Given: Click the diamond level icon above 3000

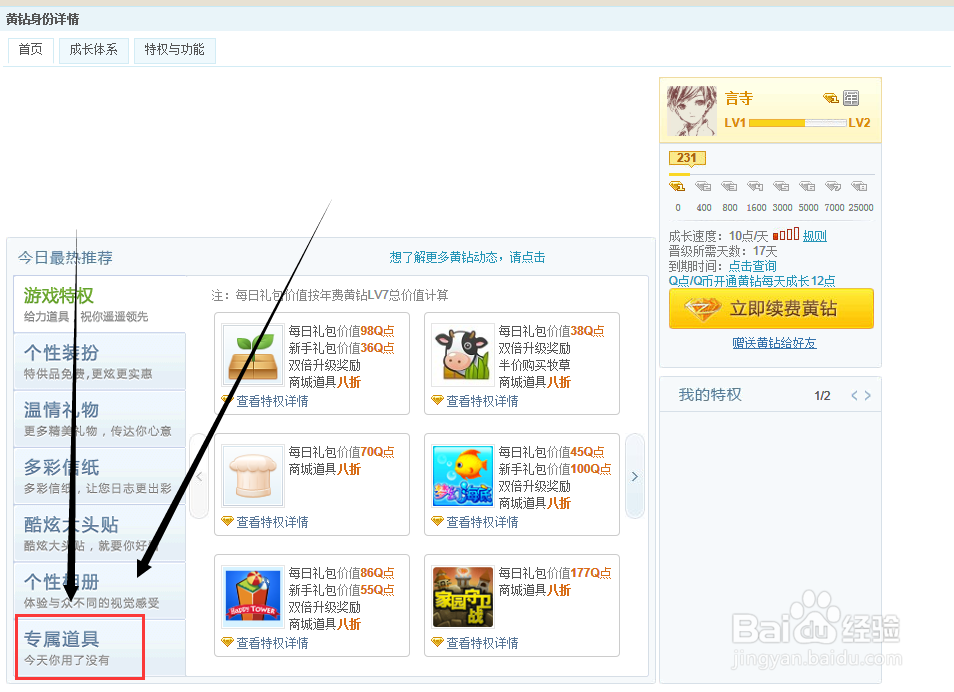Looking at the screenshot, I should (x=782, y=186).
